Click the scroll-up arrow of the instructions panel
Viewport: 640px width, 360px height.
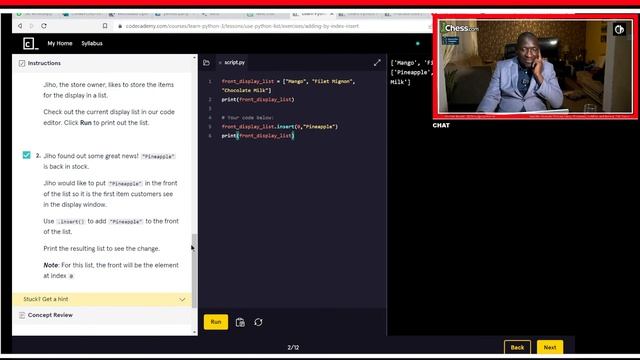coord(194,58)
